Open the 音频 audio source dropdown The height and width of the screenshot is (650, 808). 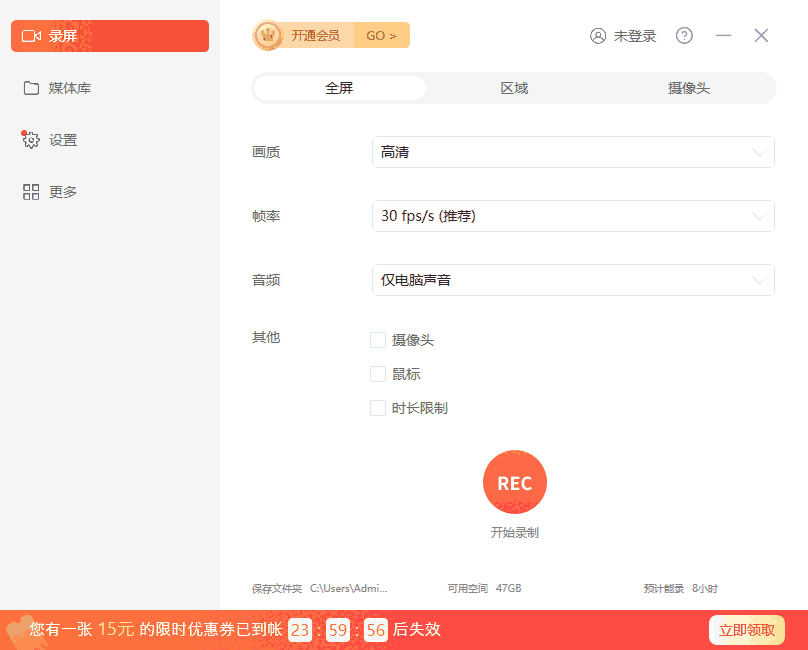click(x=573, y=280)
